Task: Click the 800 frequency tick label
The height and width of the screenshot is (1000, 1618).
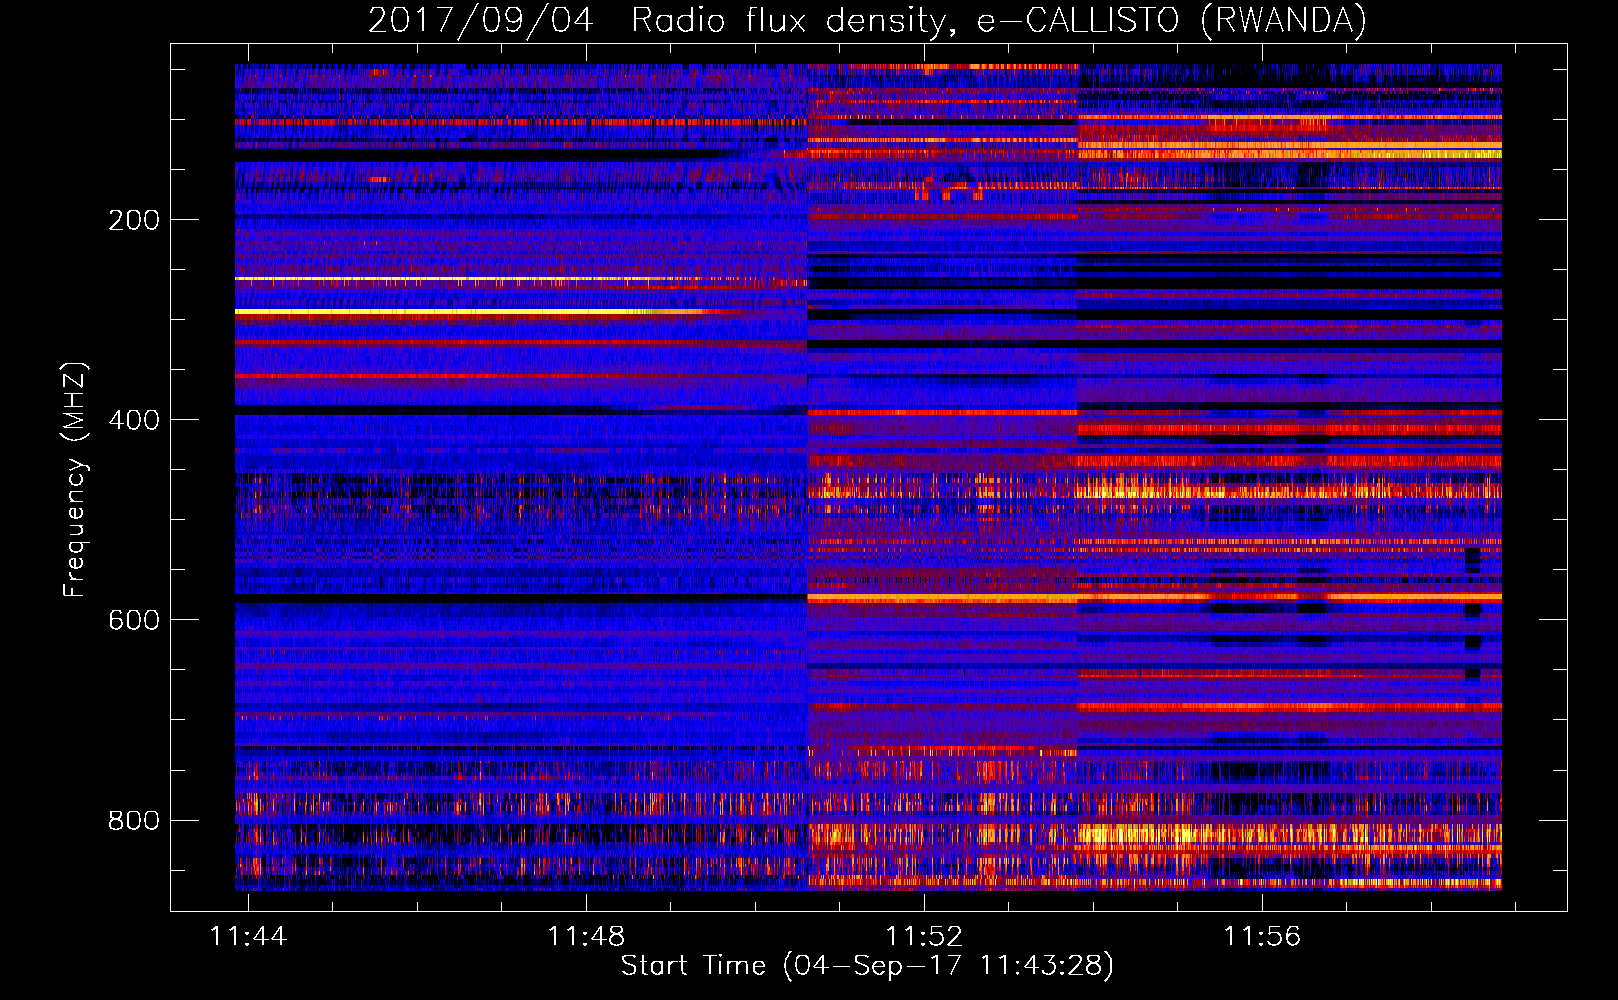Action: [134, 820]
